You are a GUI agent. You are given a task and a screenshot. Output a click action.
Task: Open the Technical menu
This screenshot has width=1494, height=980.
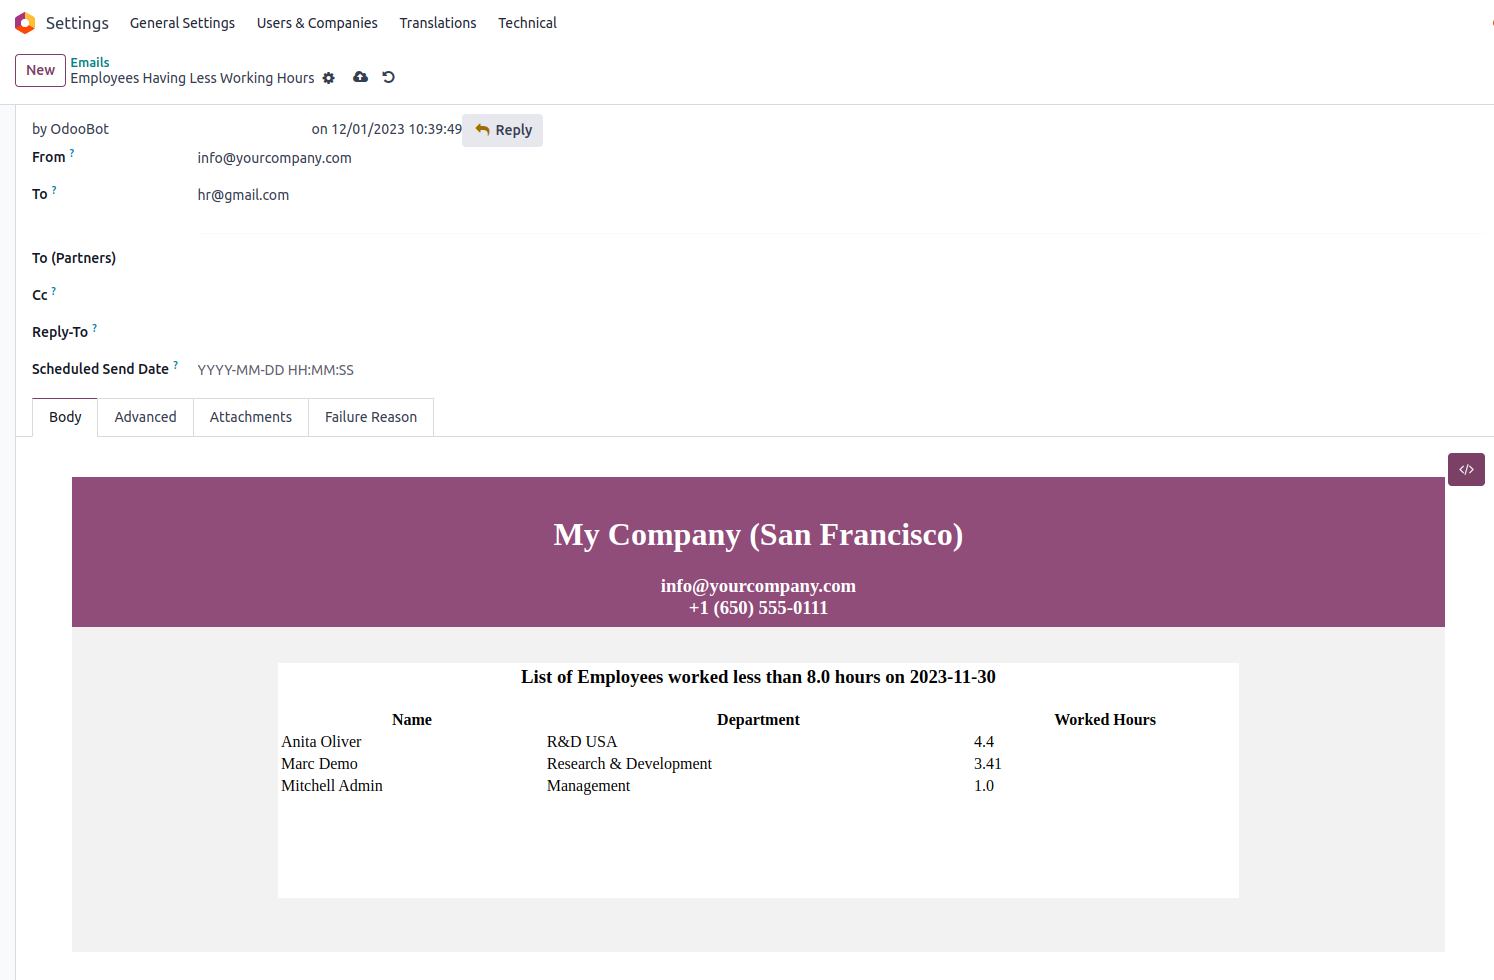pos(528,23)
